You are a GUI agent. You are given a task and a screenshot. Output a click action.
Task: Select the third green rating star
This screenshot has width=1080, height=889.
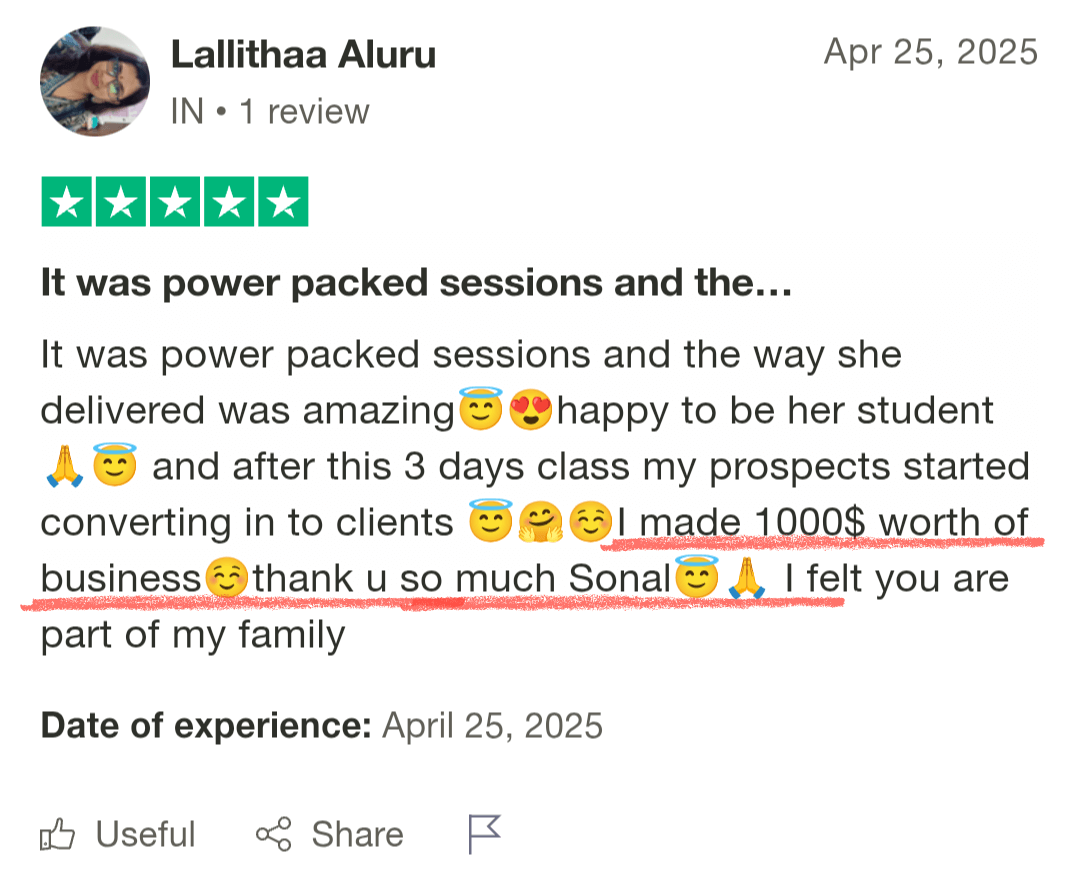point(175,203)
